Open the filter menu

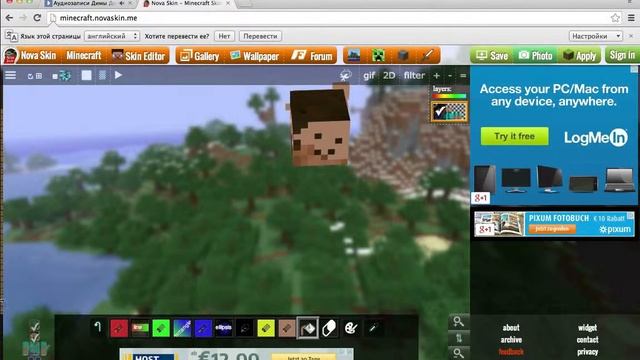(x=414, y=76)
